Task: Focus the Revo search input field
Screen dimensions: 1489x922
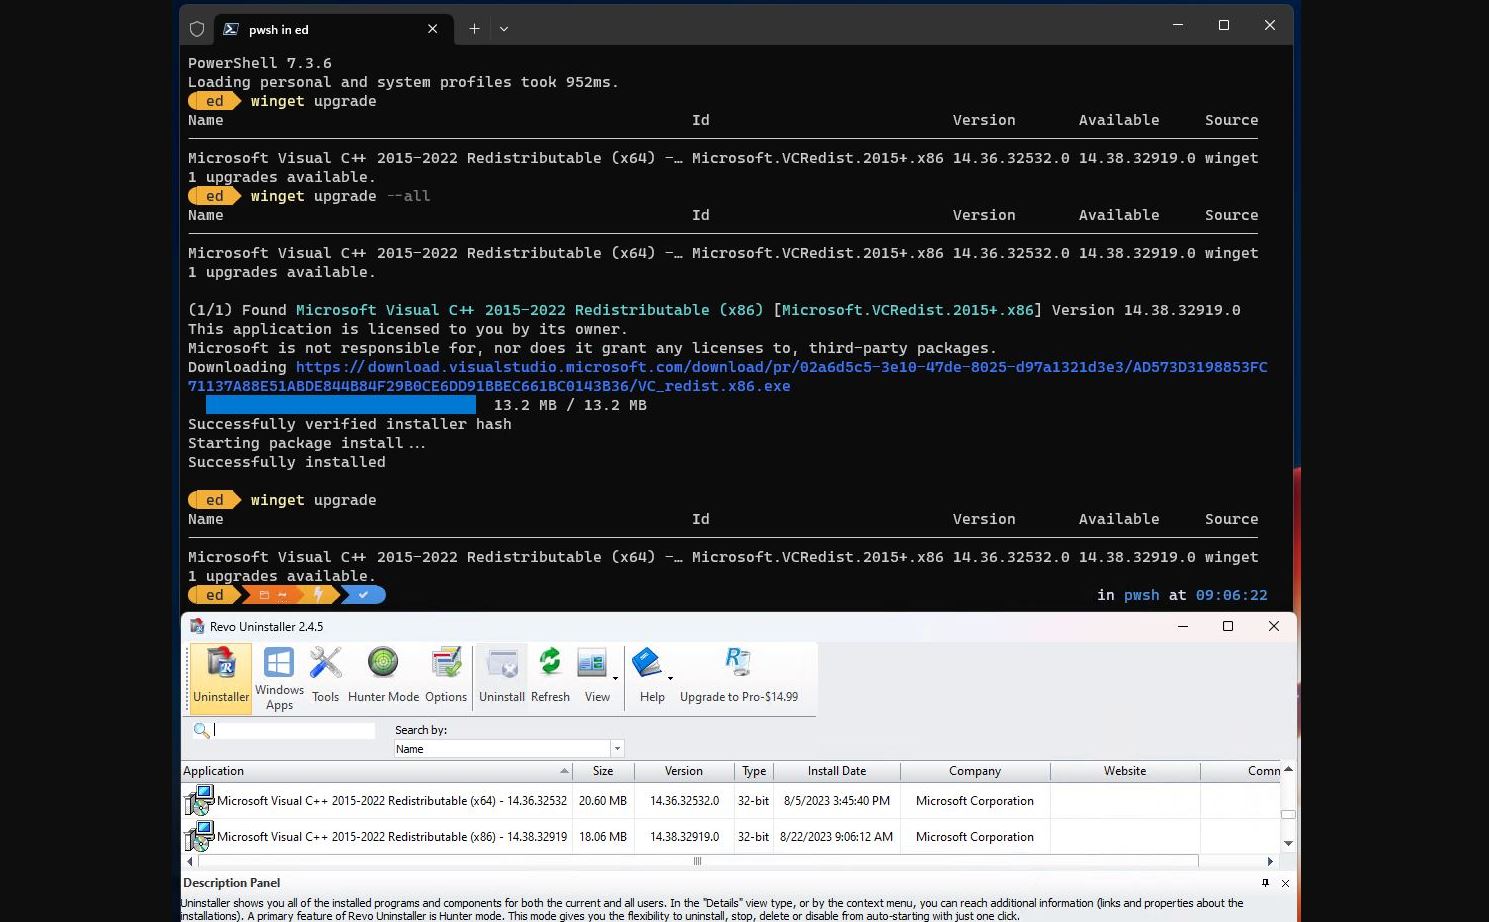Action: 294,731
